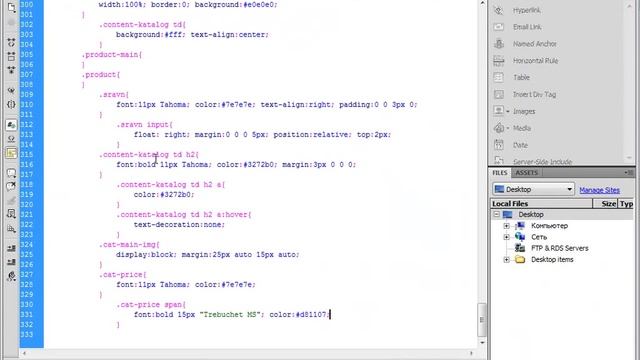This screenshot has height=360, width=640.
Task: Click the Remove Comment icon
Action: point(11,187)
